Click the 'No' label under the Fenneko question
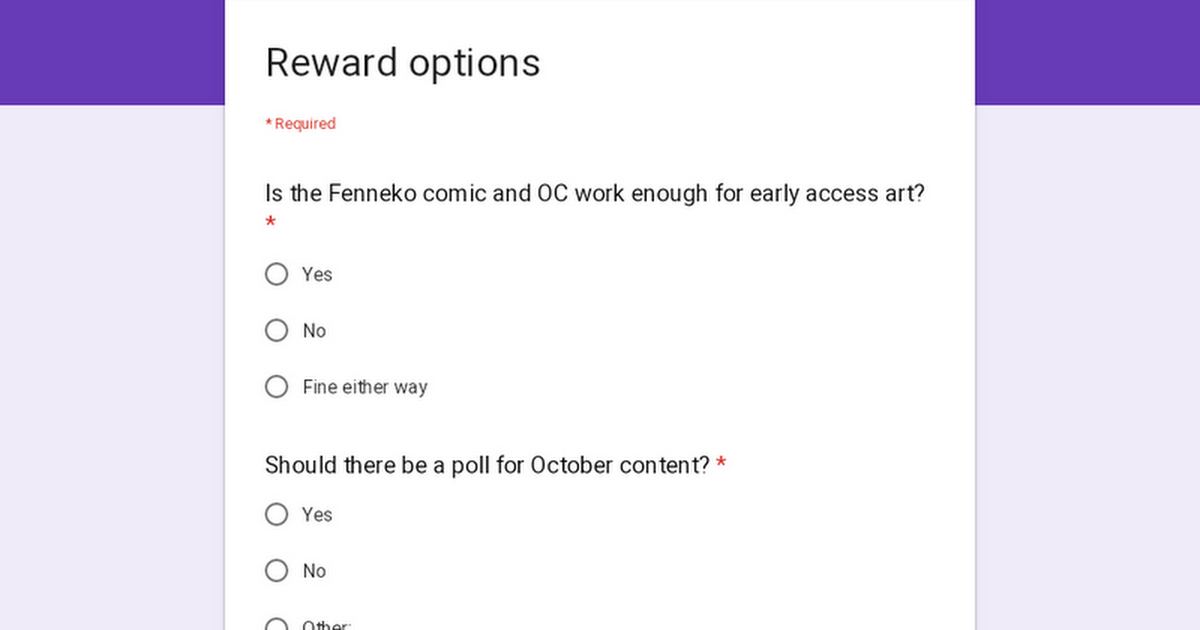The height and width of the screenshot is (630, 1200). pos(314,330)
